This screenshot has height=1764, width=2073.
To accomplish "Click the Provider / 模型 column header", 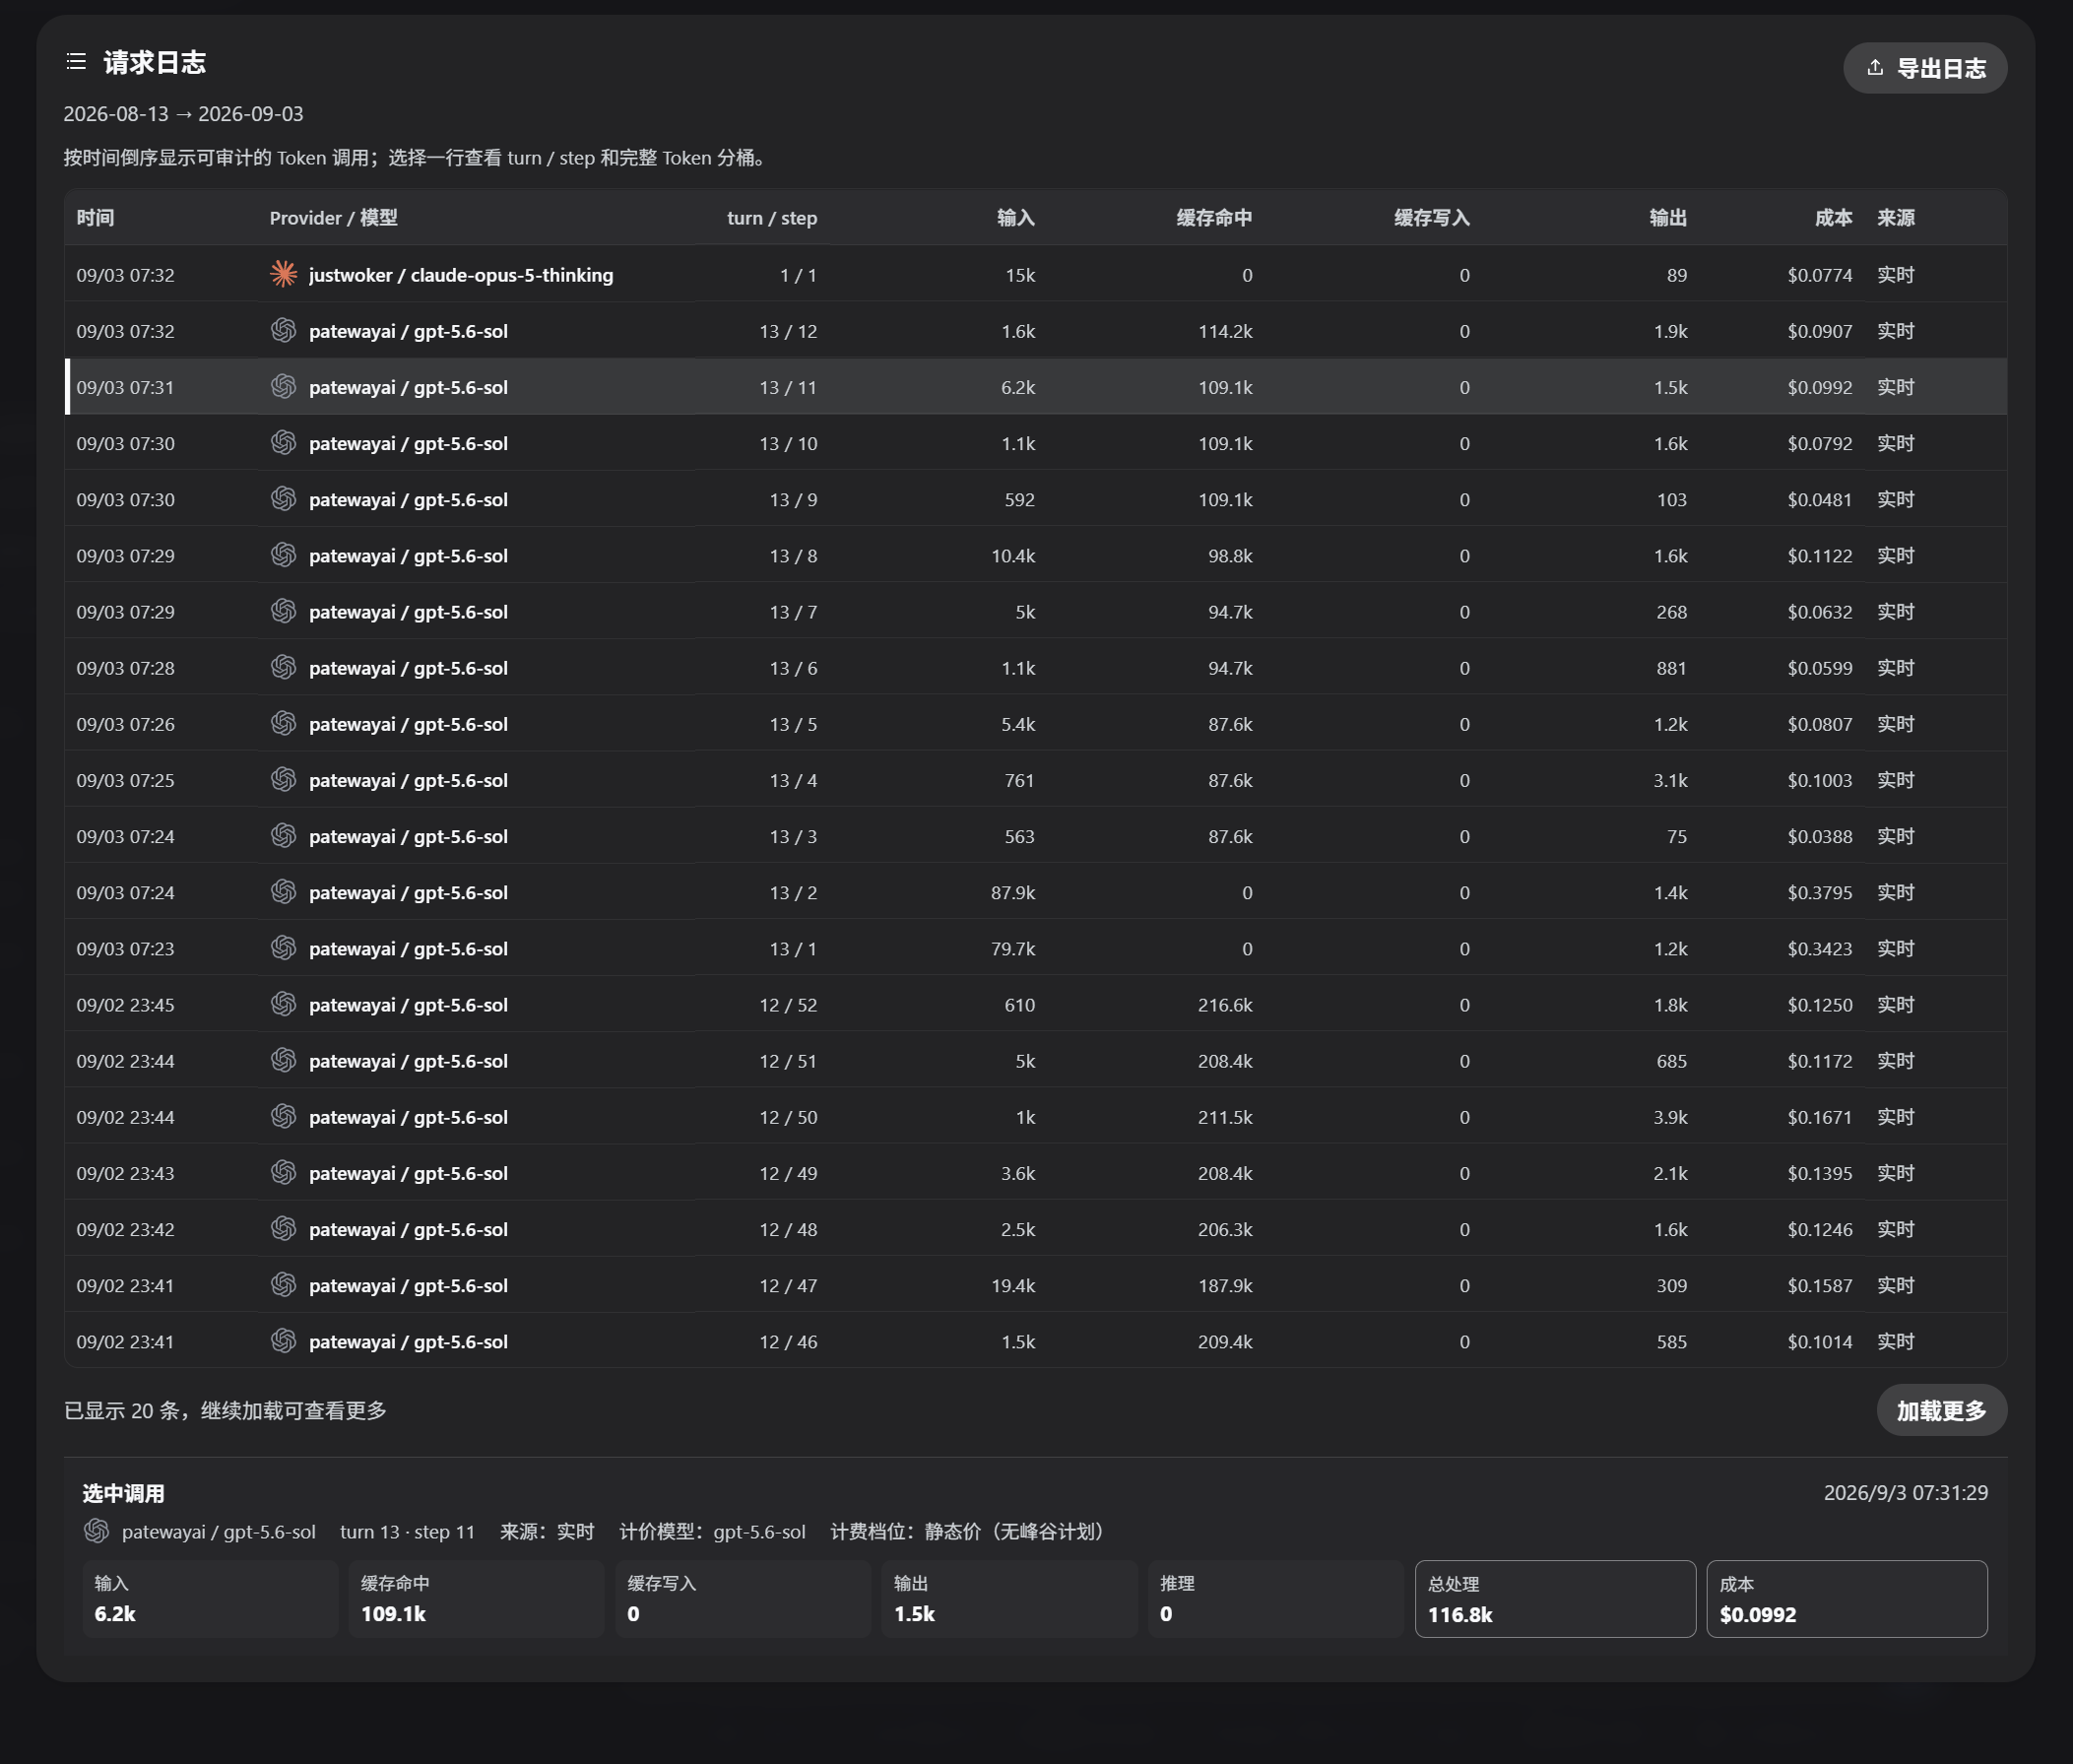I will coord(333,217).
